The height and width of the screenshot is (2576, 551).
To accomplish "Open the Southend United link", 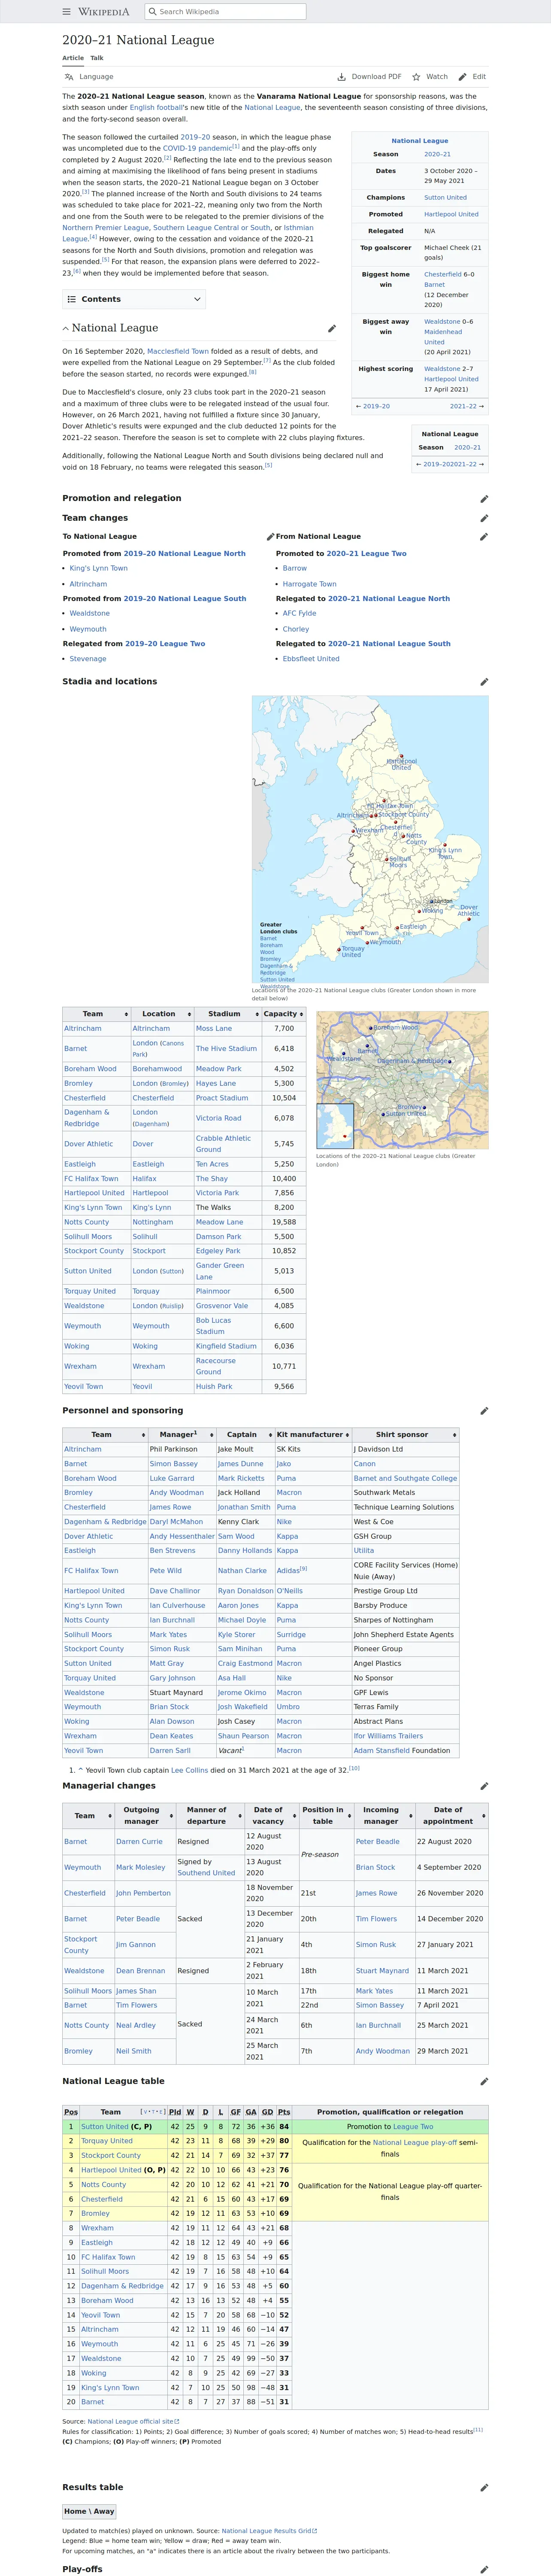I will tap(206, 1873).
